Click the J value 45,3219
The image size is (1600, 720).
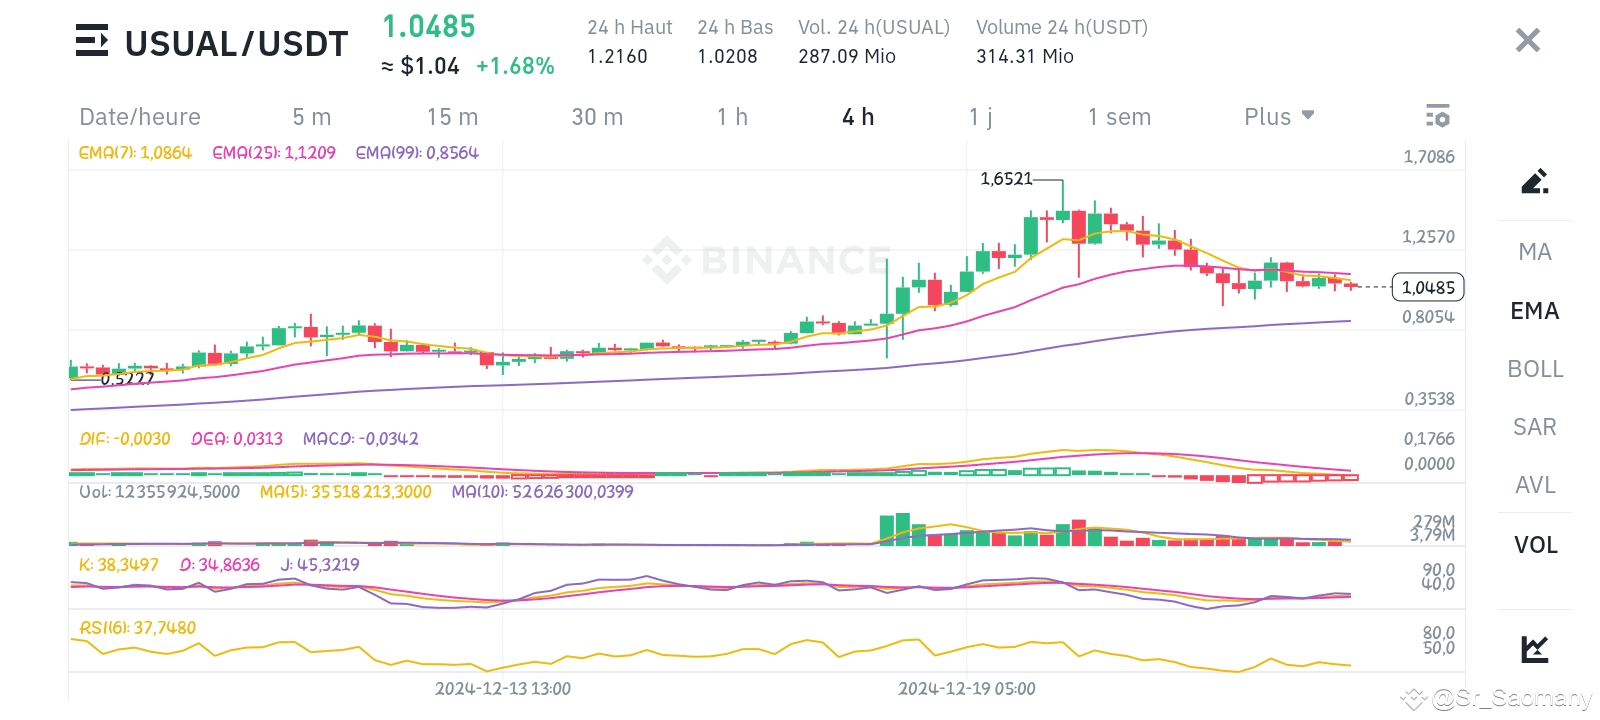click(320, 565)
